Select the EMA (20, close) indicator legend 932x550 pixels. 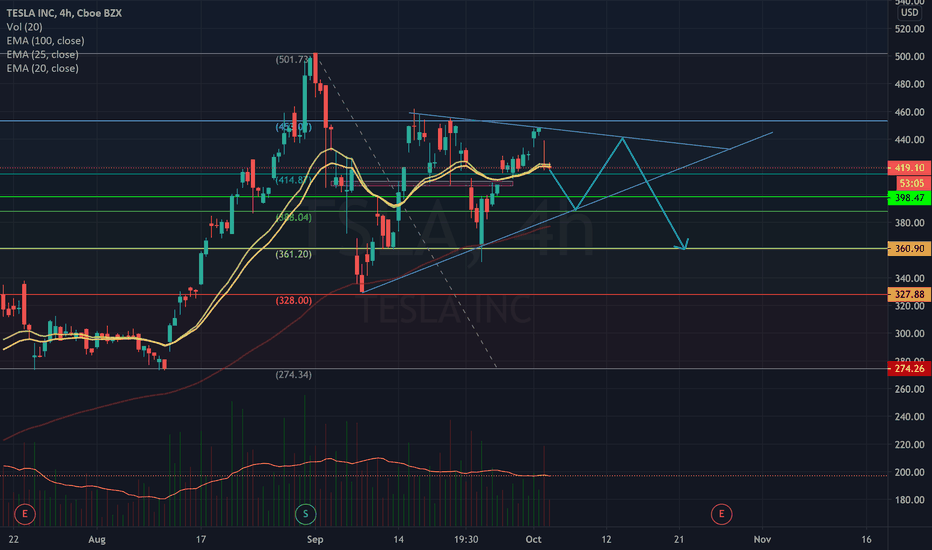point(42,68)
